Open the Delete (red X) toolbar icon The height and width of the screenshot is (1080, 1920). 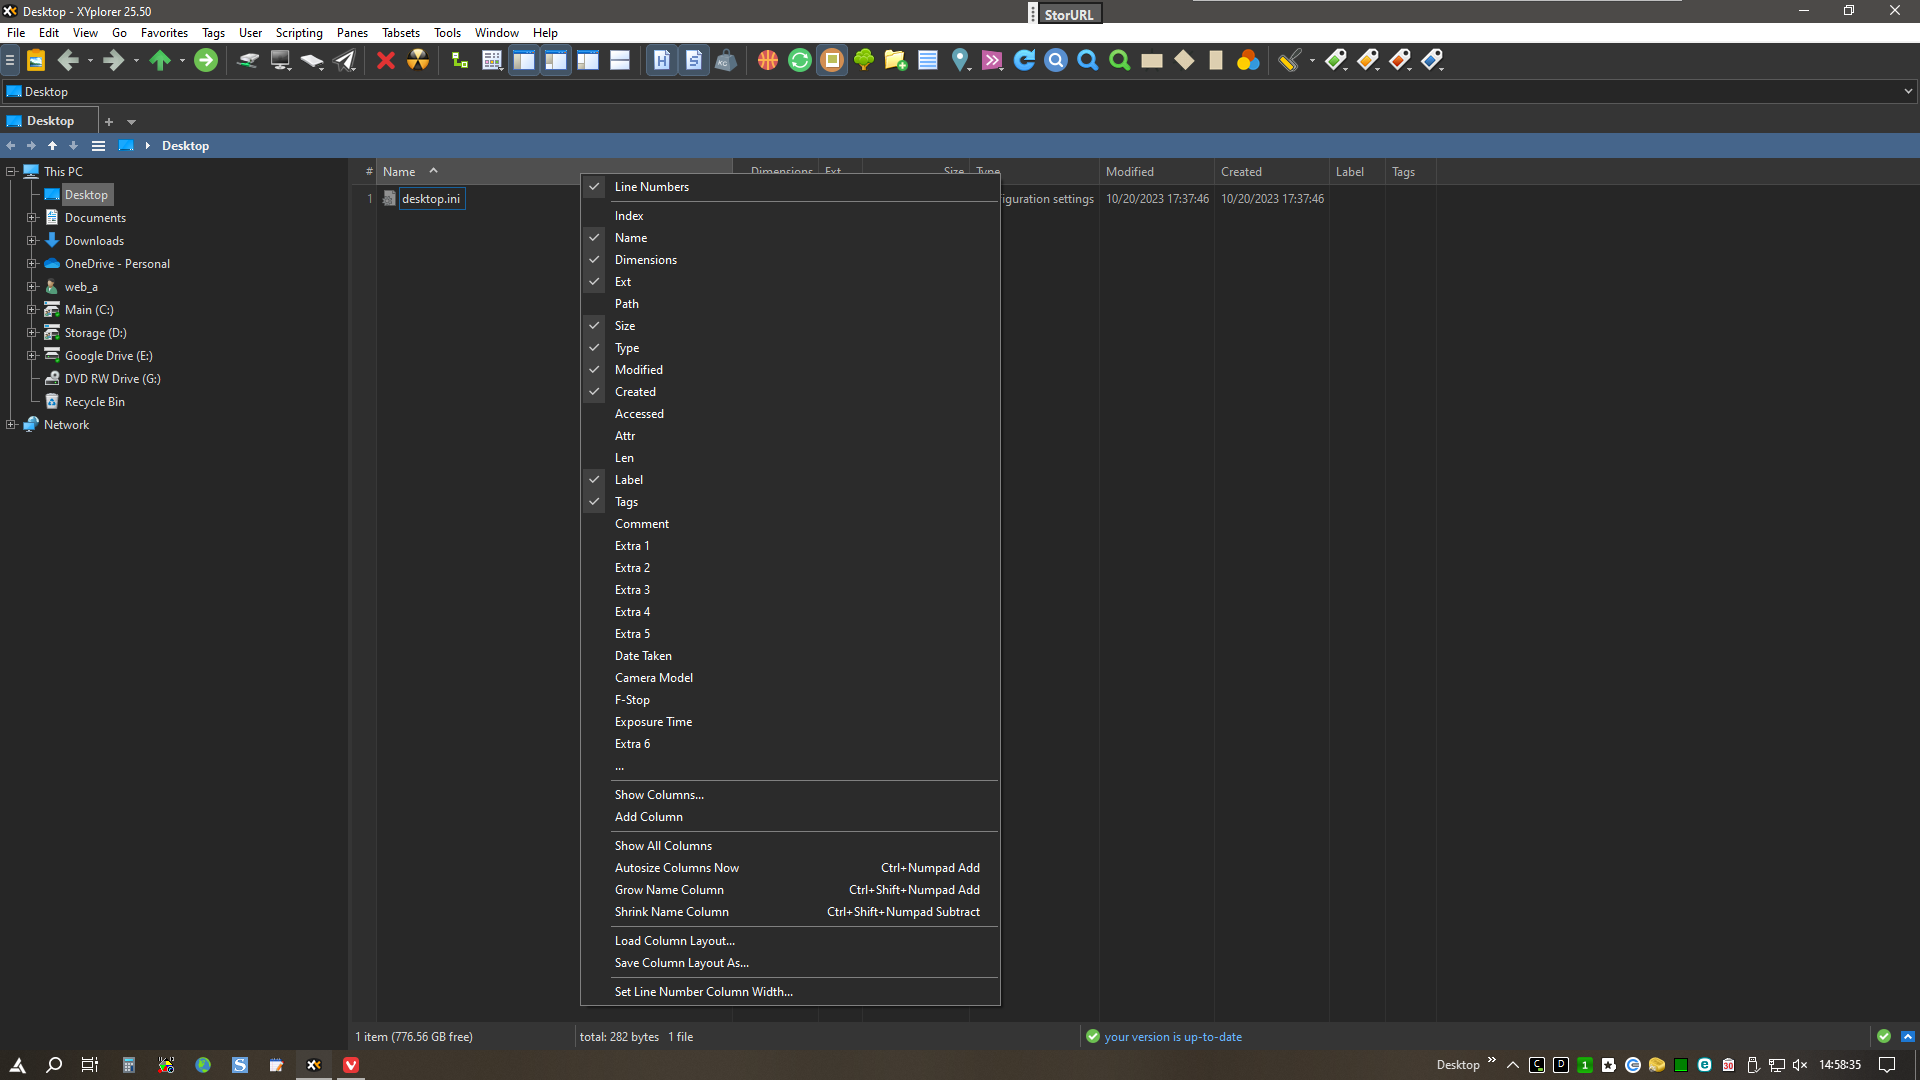385,61
